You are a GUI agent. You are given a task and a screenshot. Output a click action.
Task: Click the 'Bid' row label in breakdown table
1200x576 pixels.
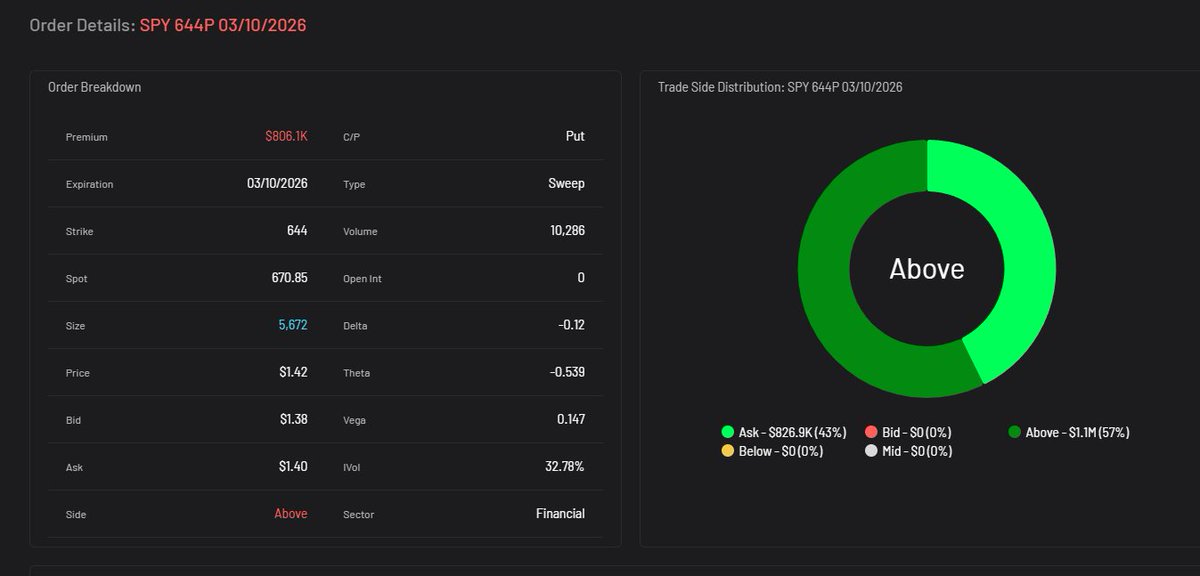(73, 420)
